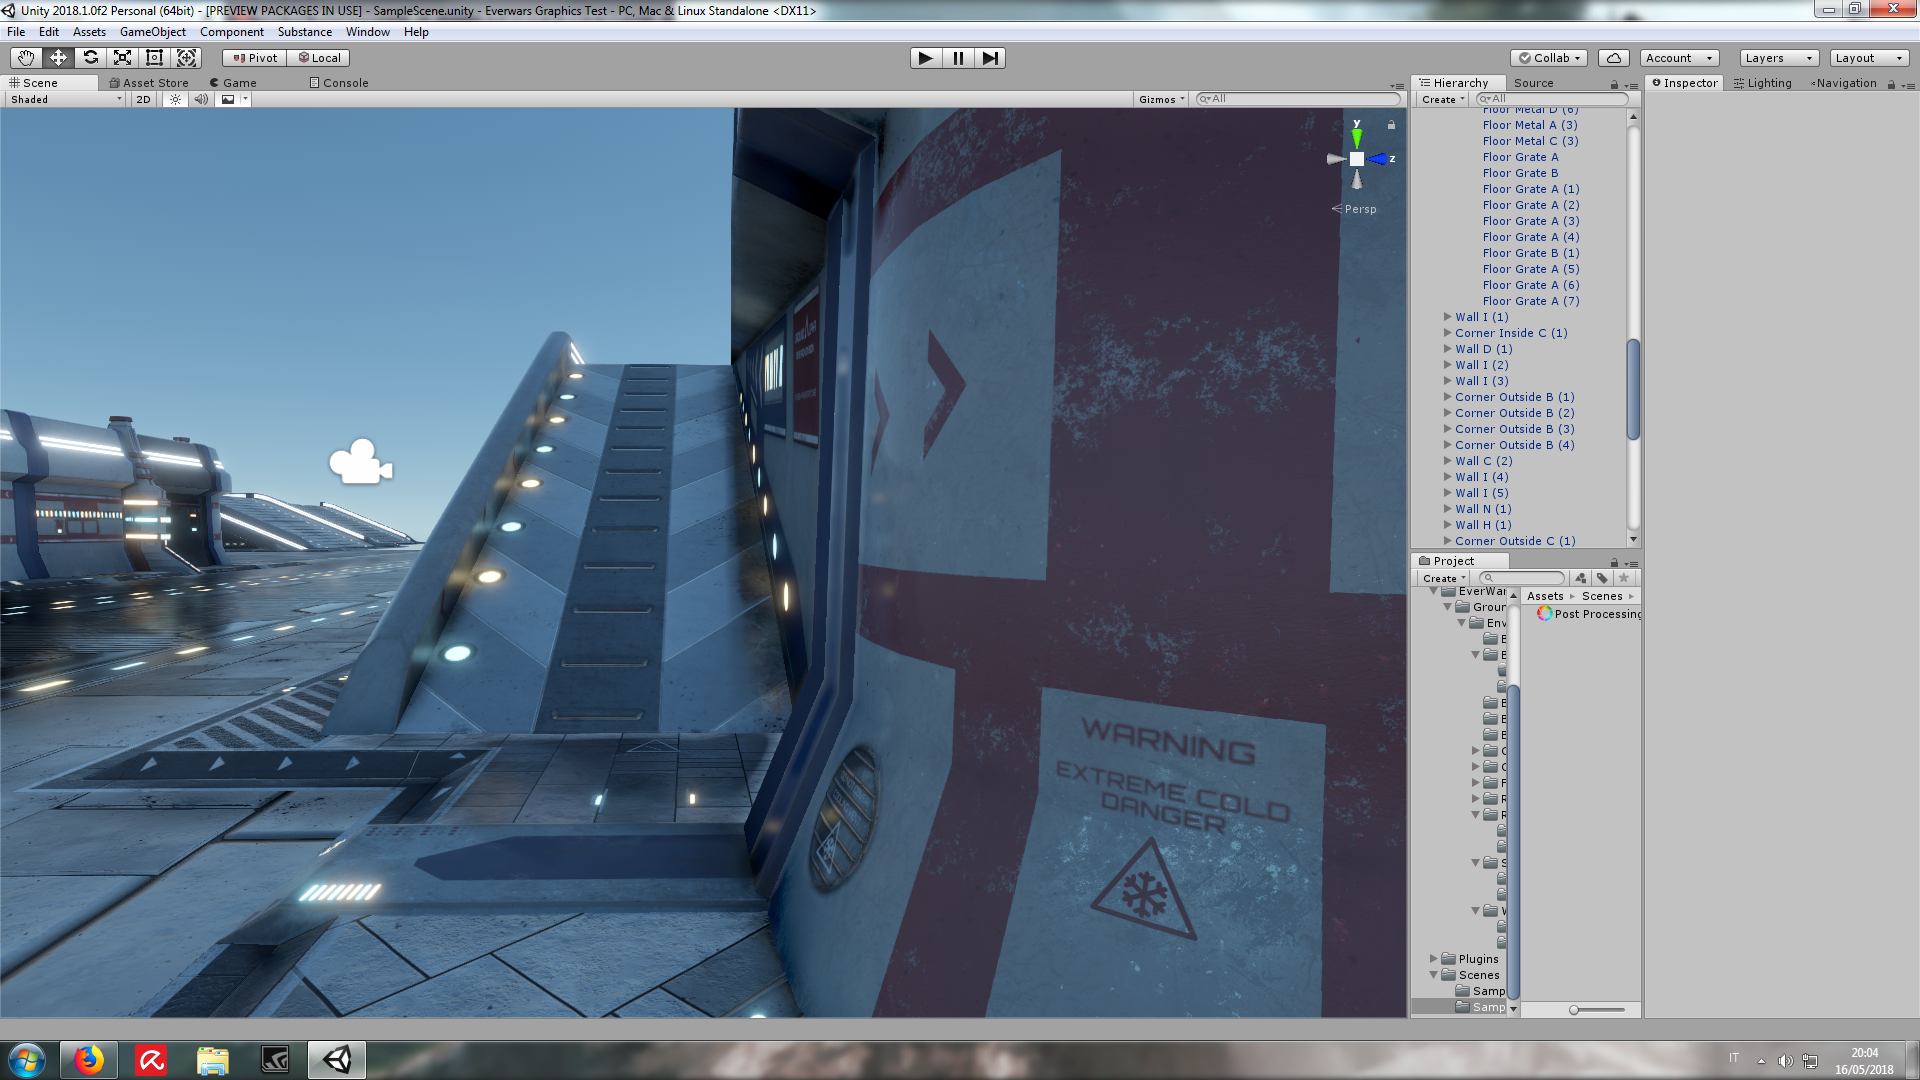Adjust the Project icon size slider
This screenshot has height=1080, width=1920.
(1575, 1010)
